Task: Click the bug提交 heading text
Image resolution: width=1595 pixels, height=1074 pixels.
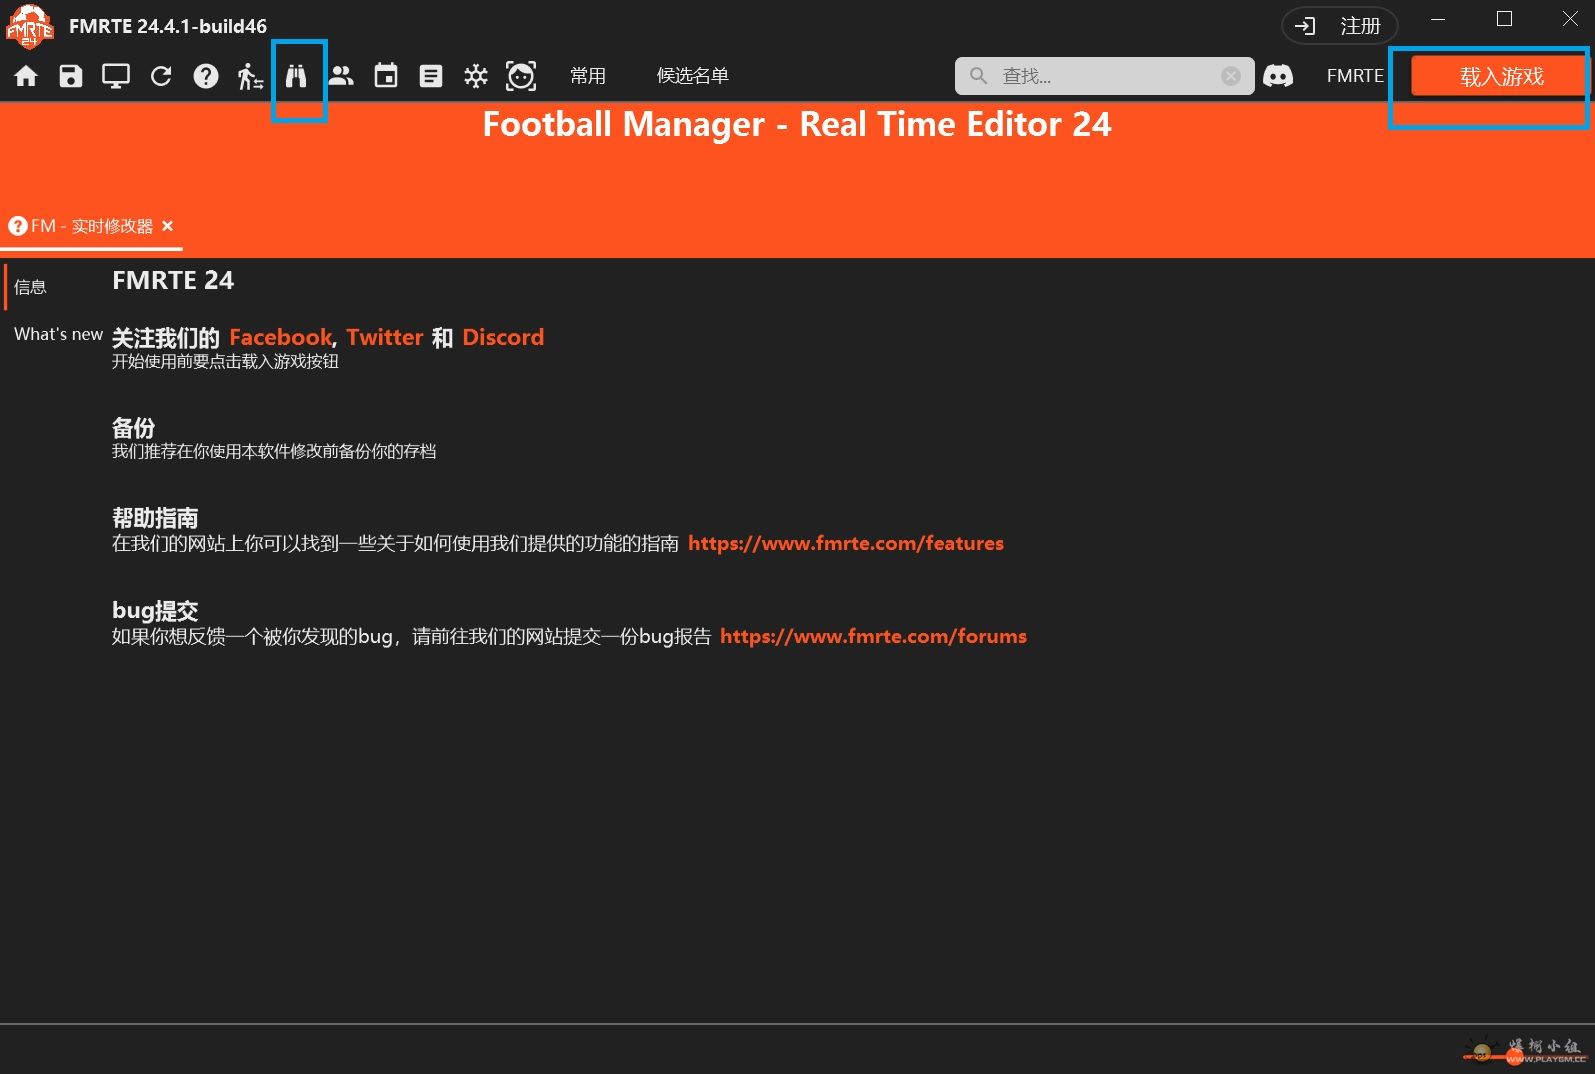Action: pos(155,610)
